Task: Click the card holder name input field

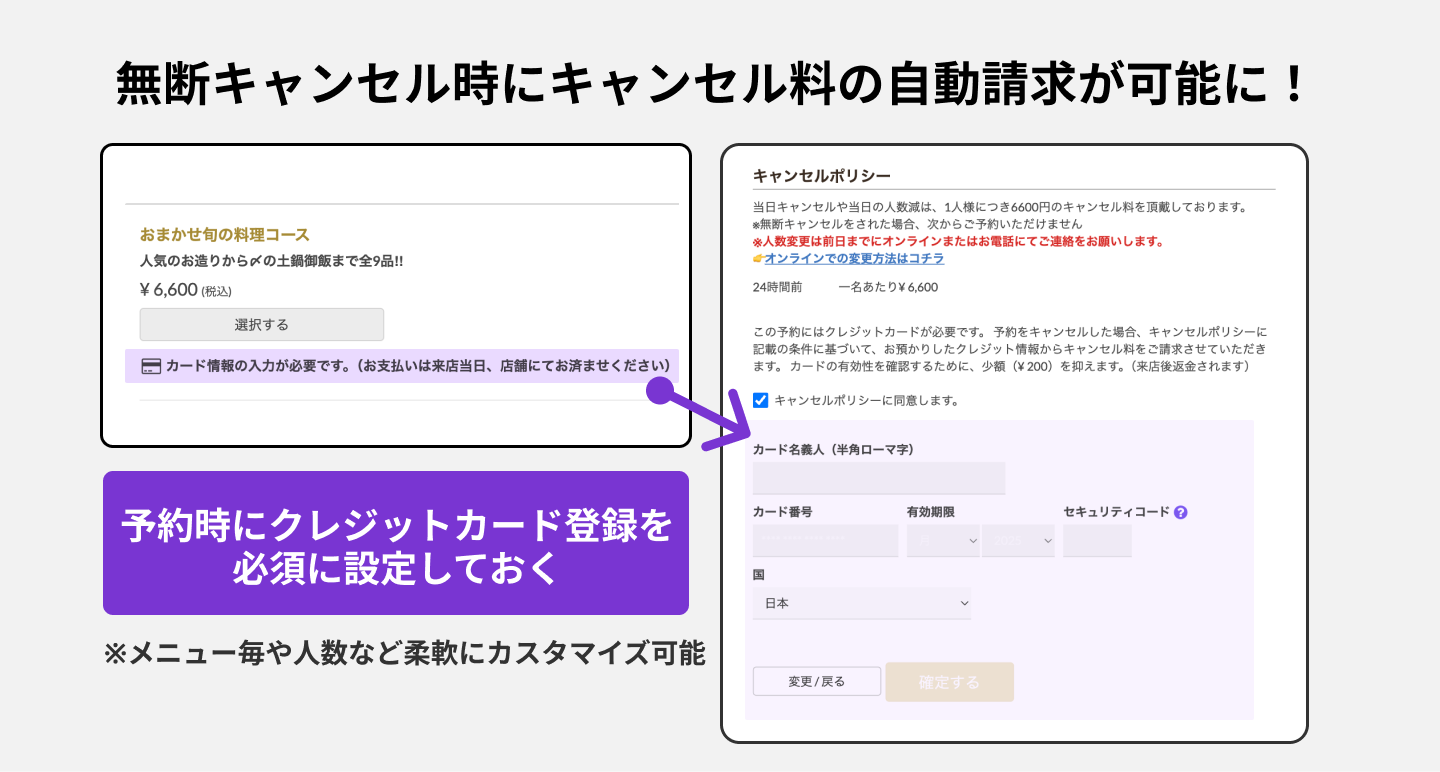Action: point(878,477)
